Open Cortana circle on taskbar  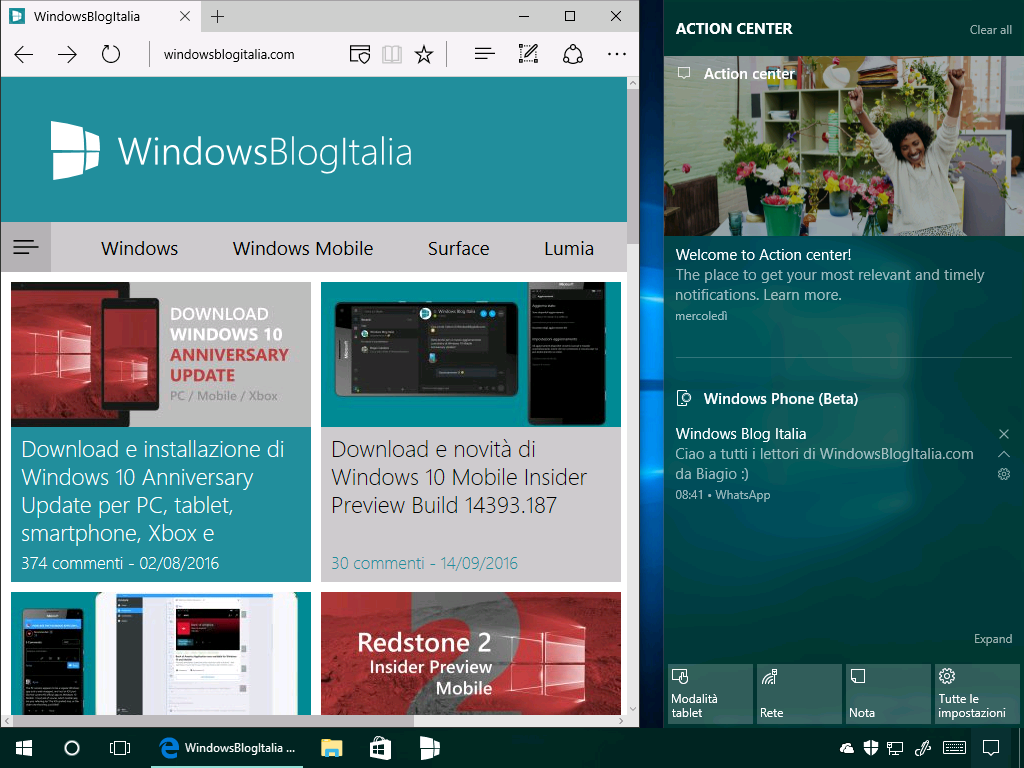point(72,748)
